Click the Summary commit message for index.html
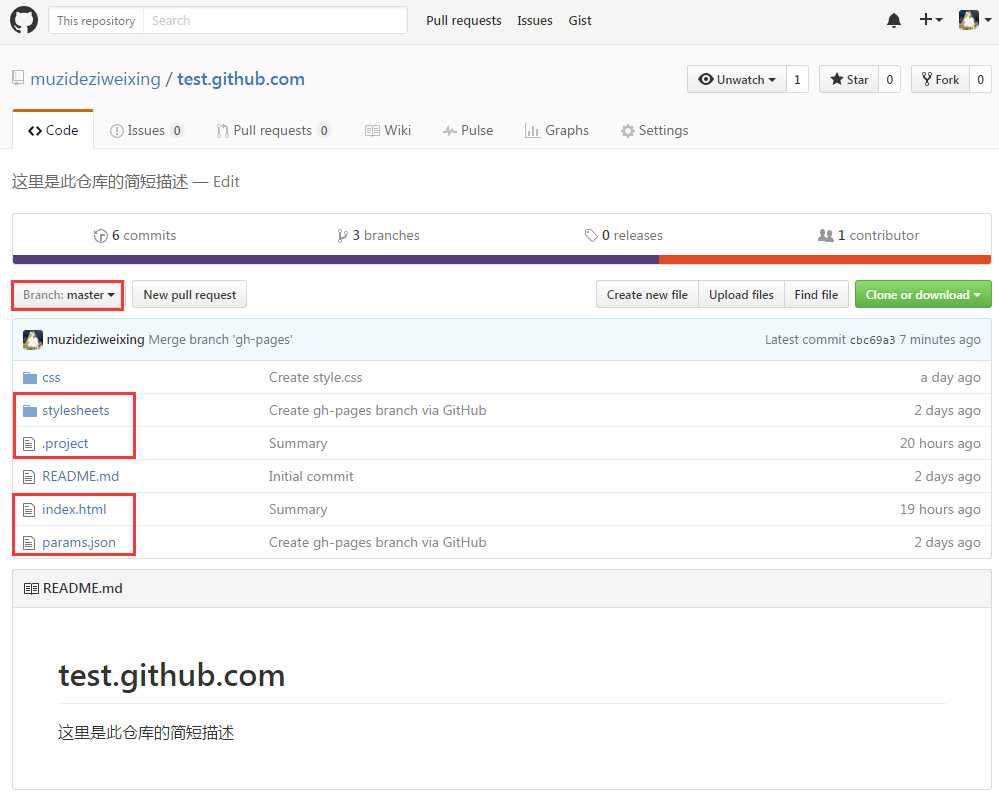This screenshot has height=796, width=999. (298, 510)
